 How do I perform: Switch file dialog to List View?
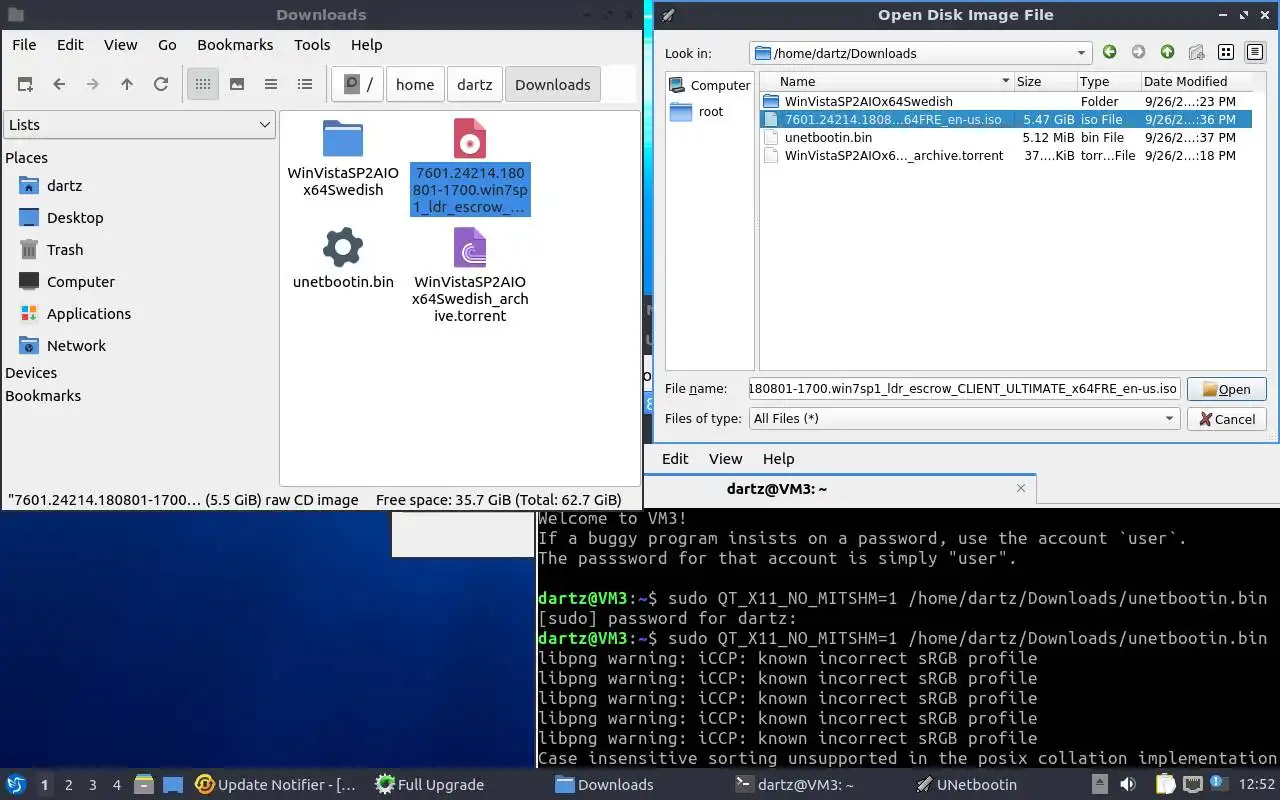pos(1226,53)
